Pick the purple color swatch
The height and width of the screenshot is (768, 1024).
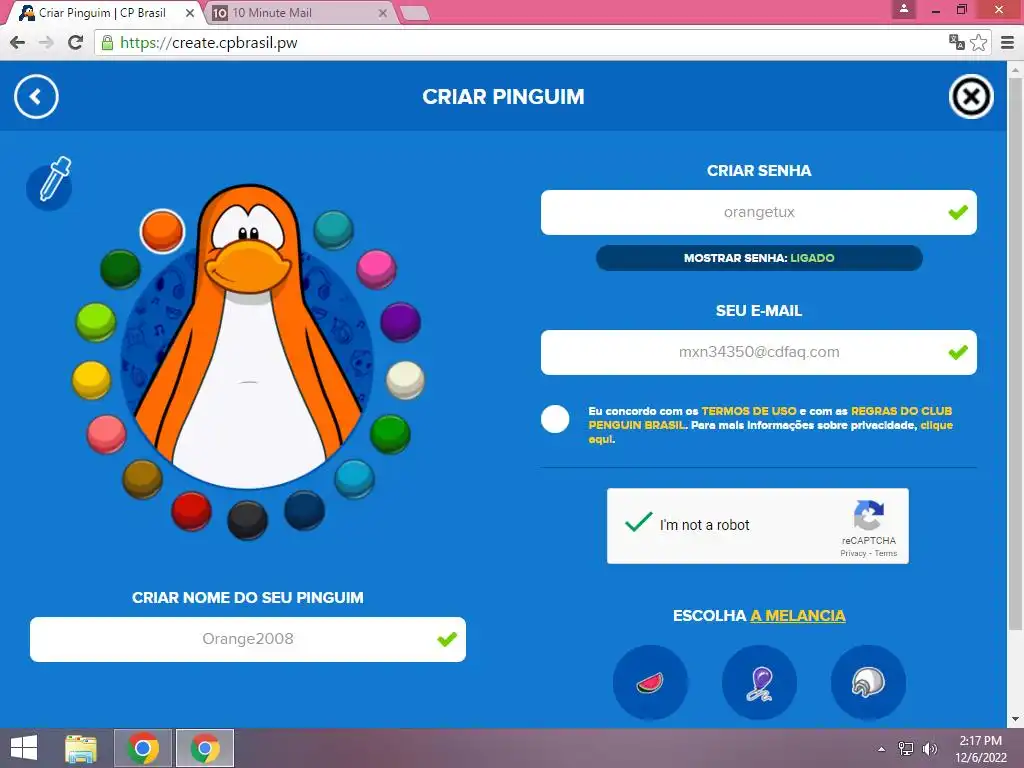(x=400, y=322)
